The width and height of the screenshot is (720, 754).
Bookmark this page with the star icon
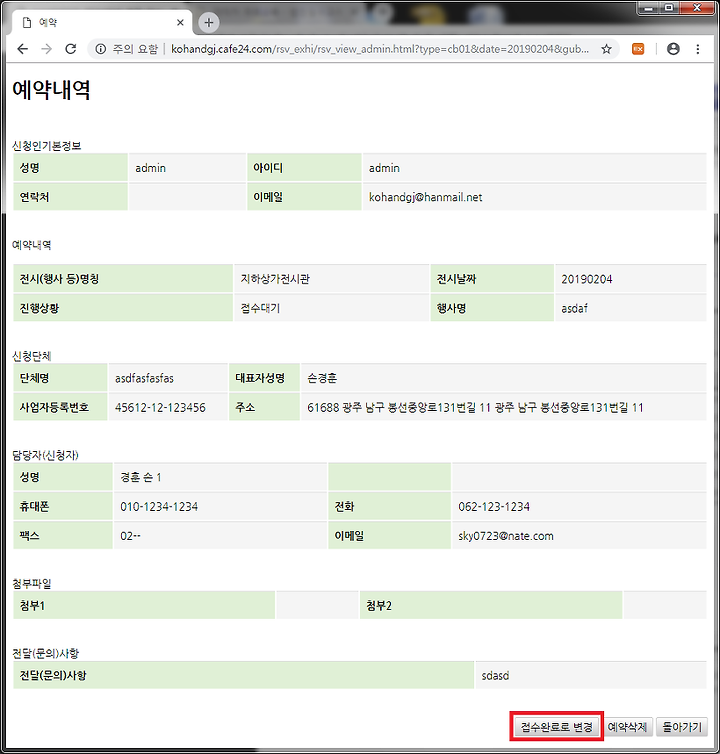[606, 49]
